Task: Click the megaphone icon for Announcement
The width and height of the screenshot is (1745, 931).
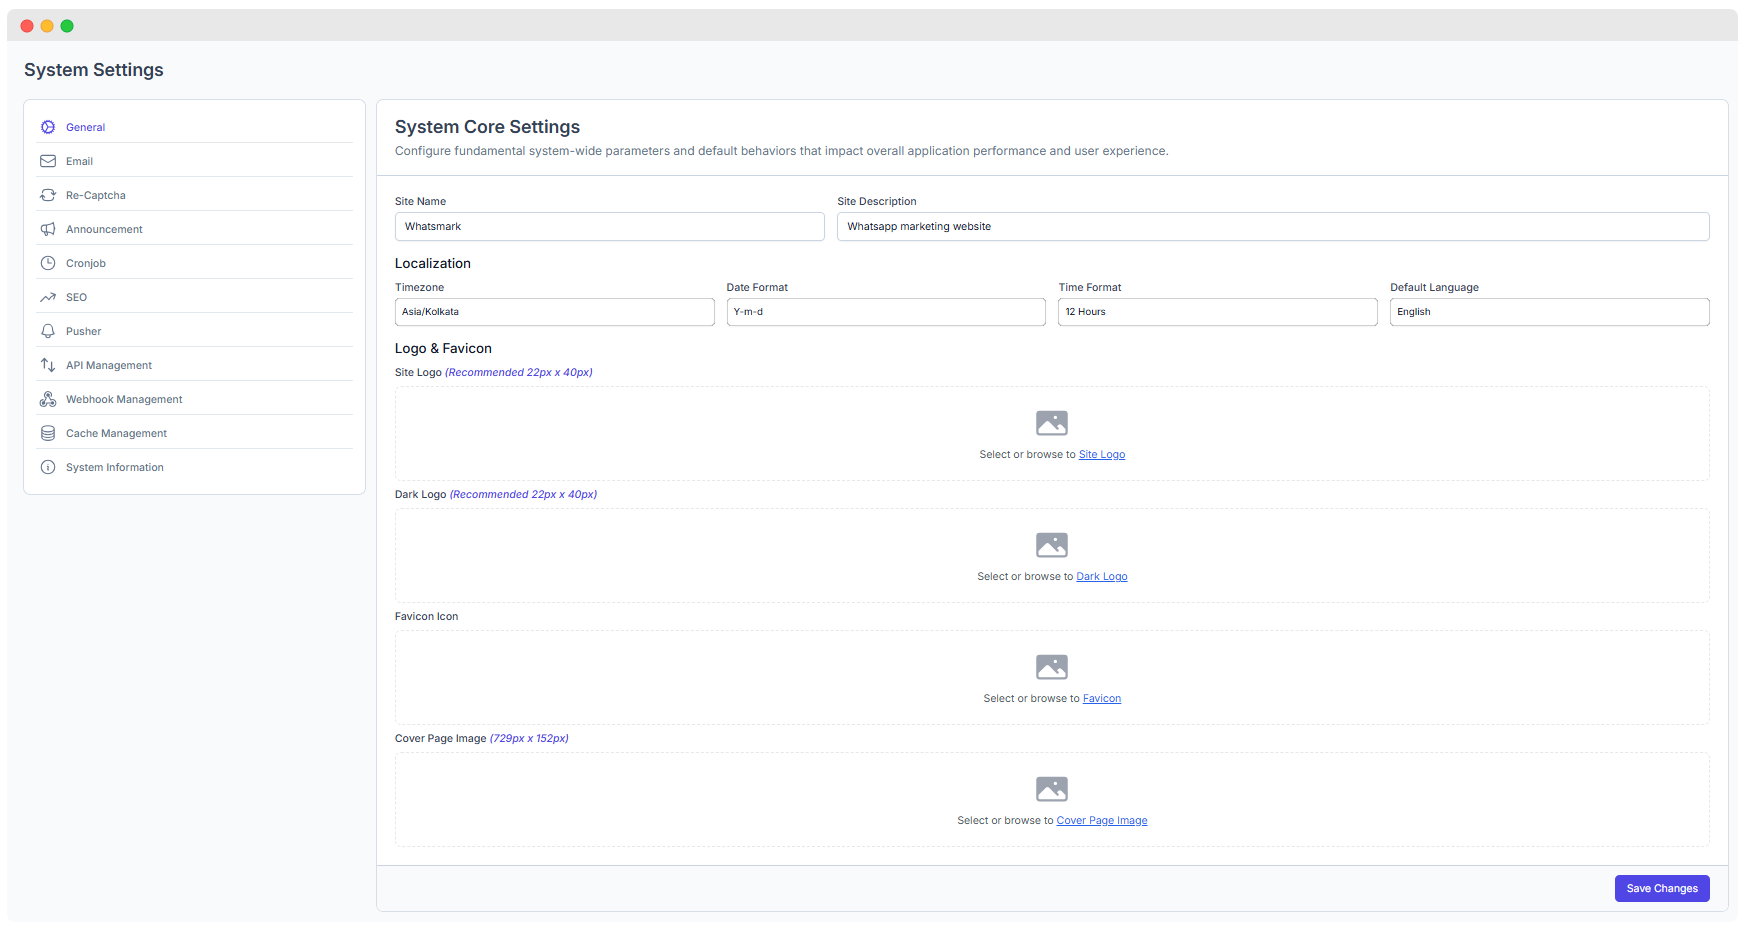Action: pyautogui.click(x=48, y=229)
